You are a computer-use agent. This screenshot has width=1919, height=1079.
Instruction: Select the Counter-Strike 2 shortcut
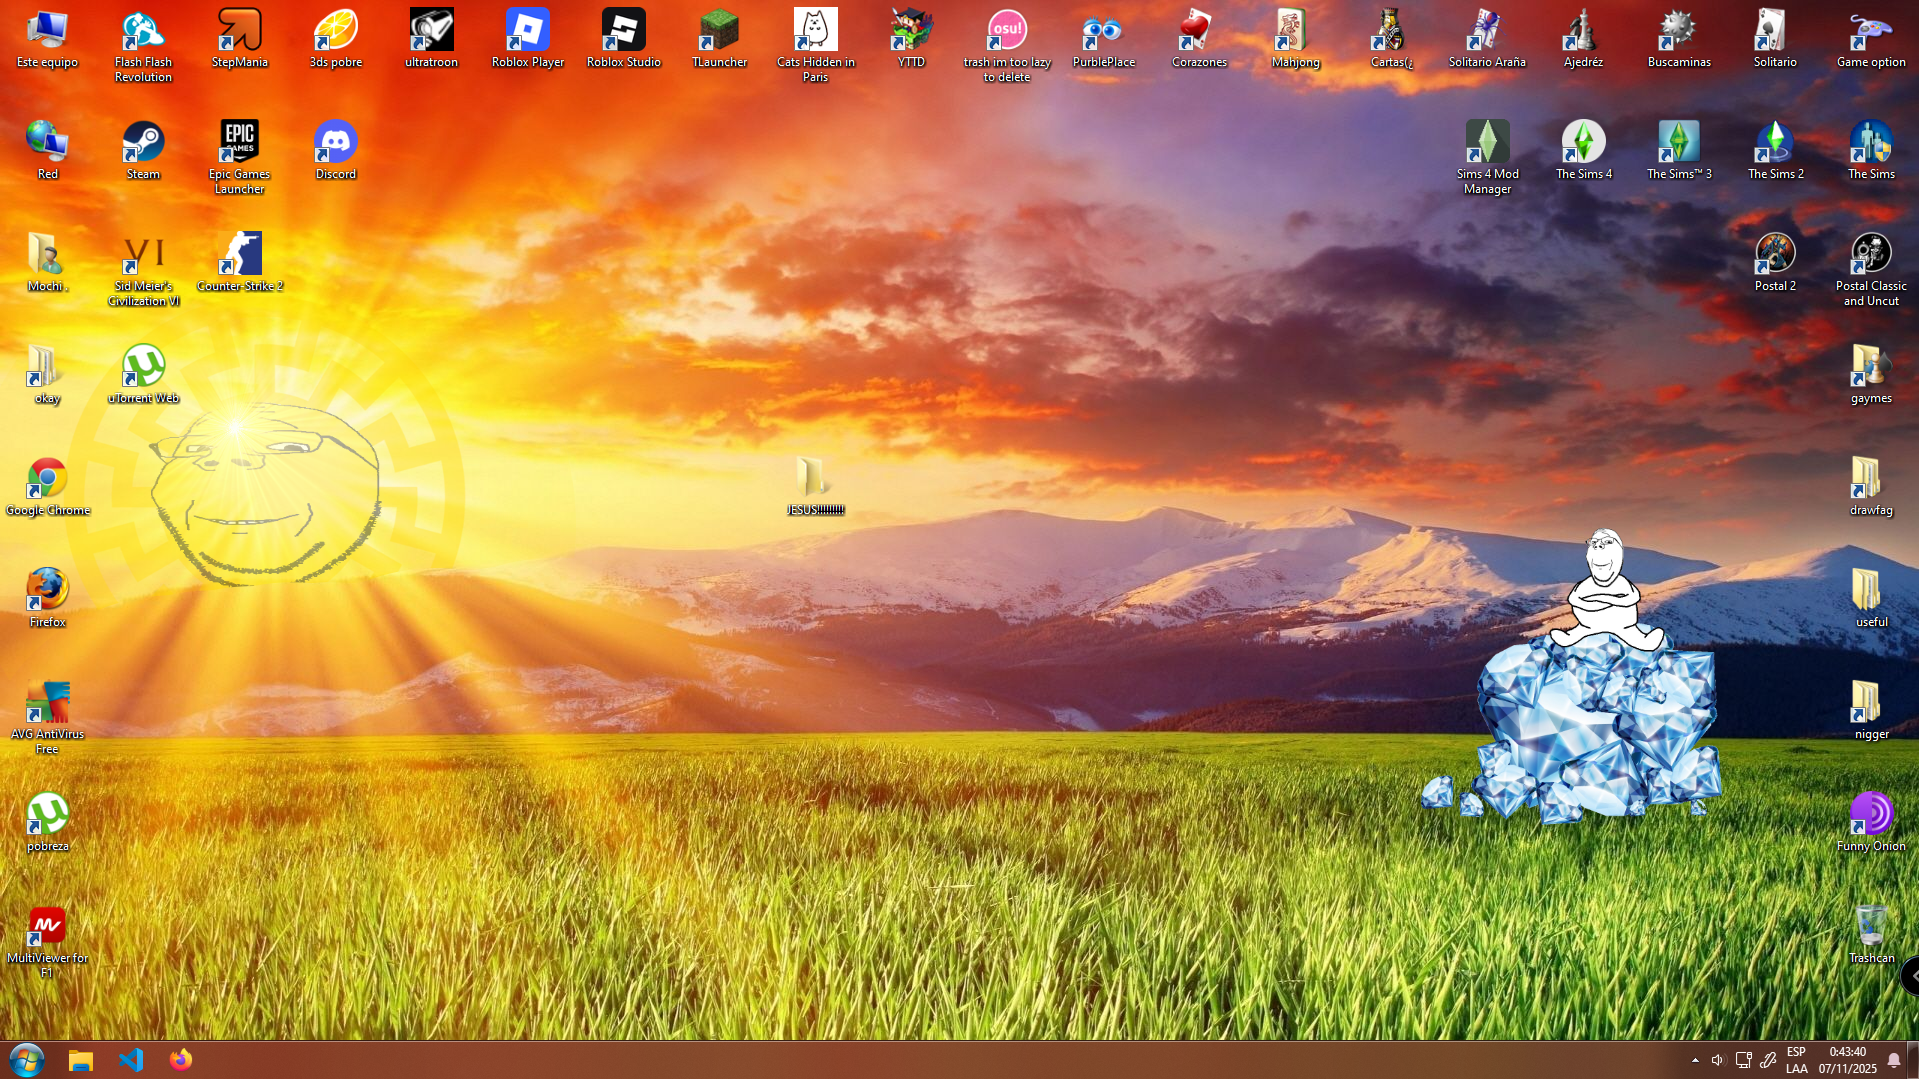pos(239,255)
